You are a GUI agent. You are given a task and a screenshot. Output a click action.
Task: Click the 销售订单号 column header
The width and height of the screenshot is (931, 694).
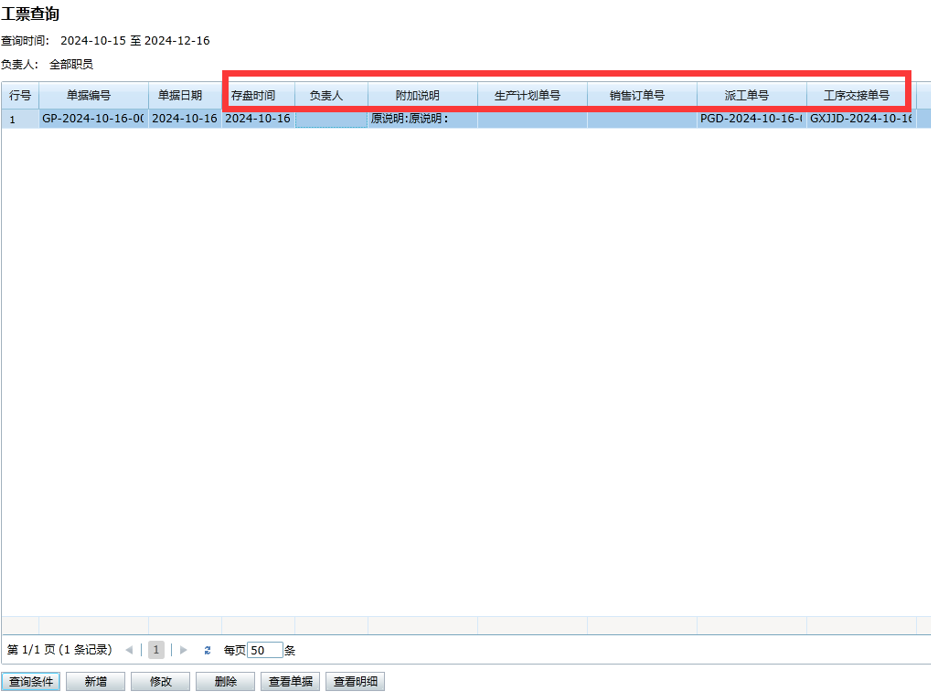637,96
